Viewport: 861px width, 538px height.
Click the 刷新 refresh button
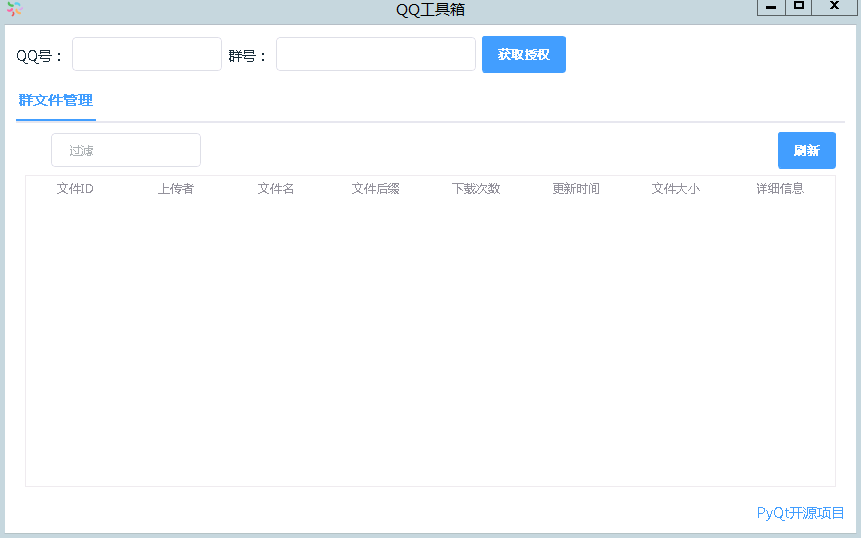point(807,150)
